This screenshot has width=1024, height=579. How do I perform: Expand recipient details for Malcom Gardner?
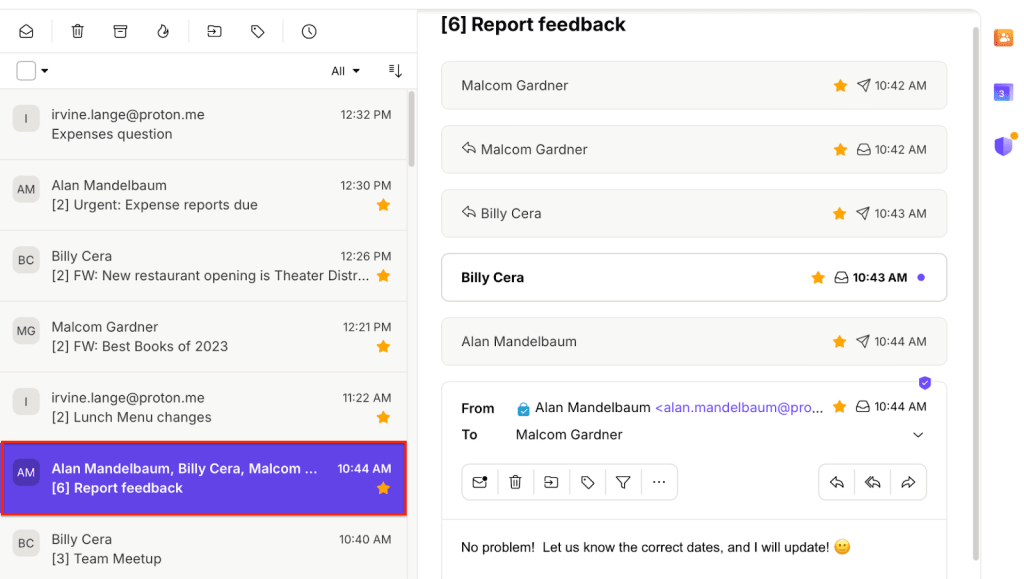click(918, 434)
